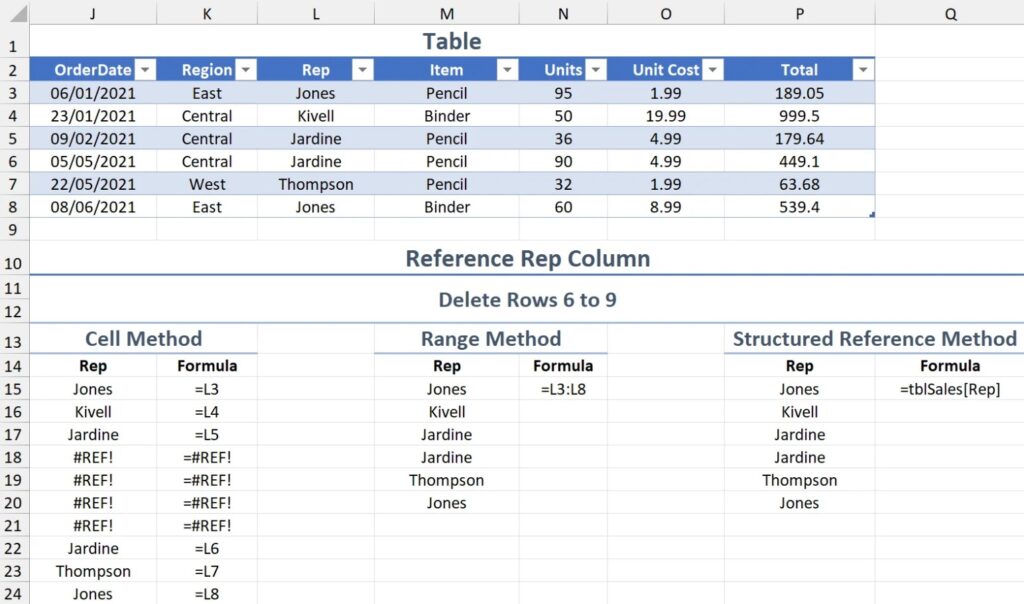Select column M header

click(447, 13)
